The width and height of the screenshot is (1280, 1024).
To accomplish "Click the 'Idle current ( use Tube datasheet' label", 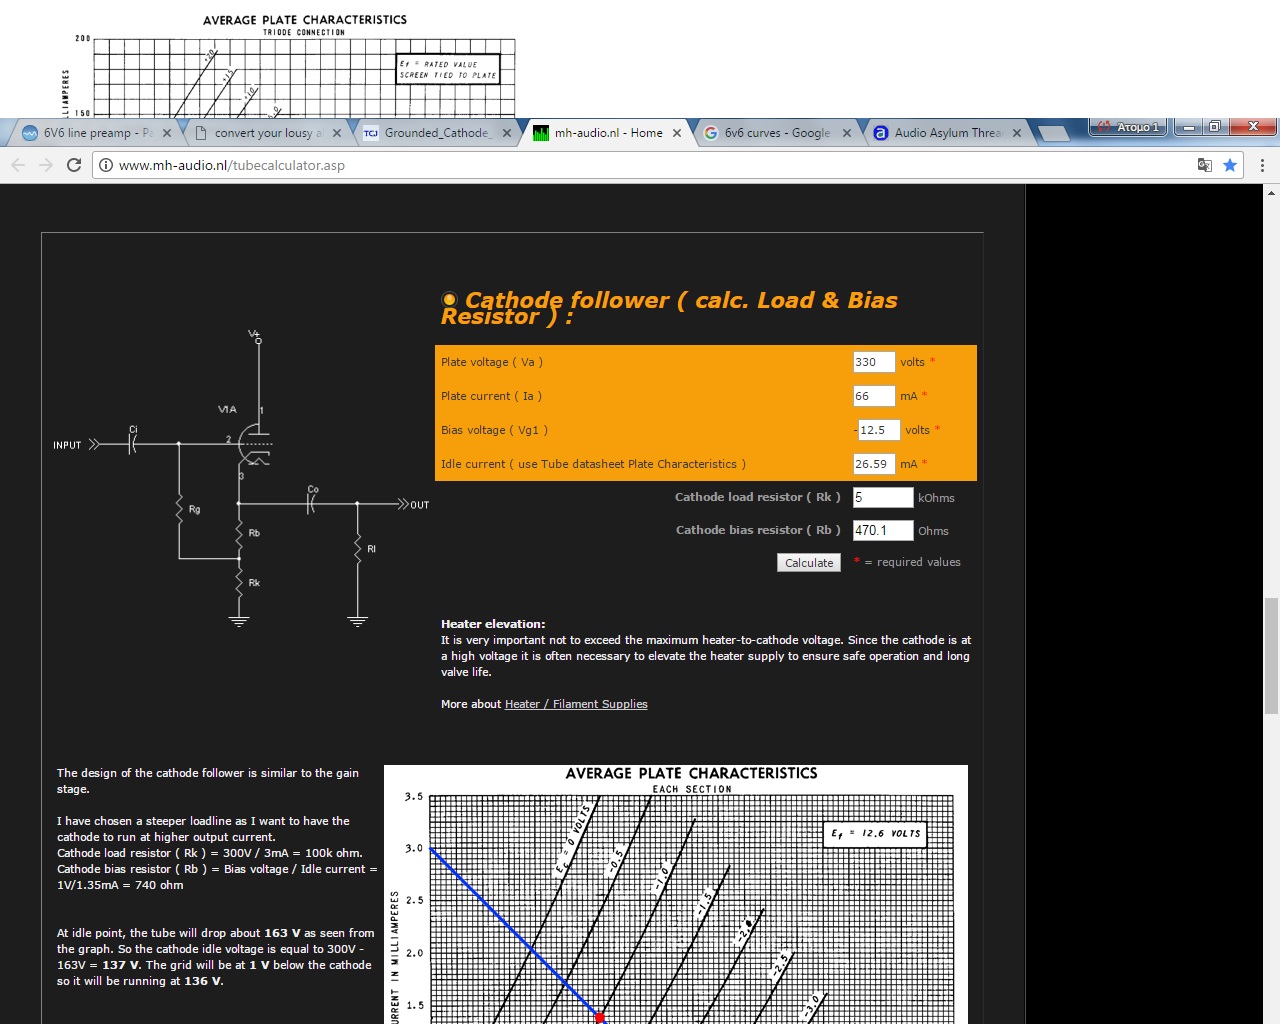I will tap(593, 464).
